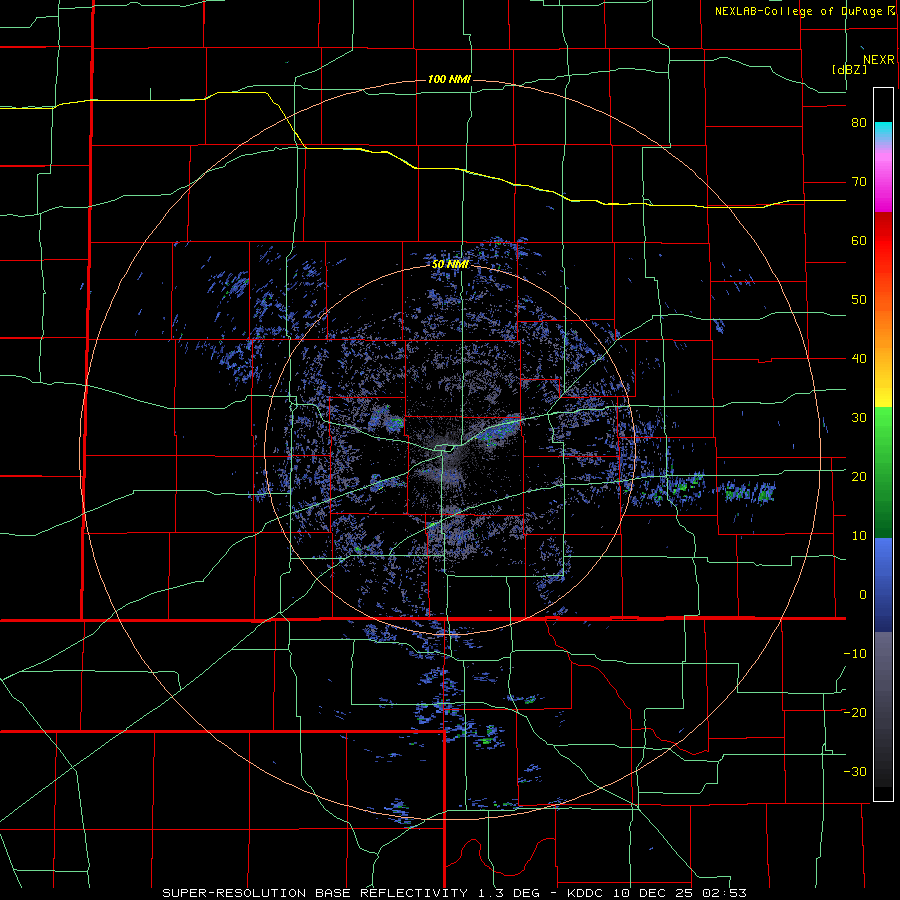Click the "100 NMI" range ring label
Viewport: 900px width, 900px height.
tap(449, 79)
